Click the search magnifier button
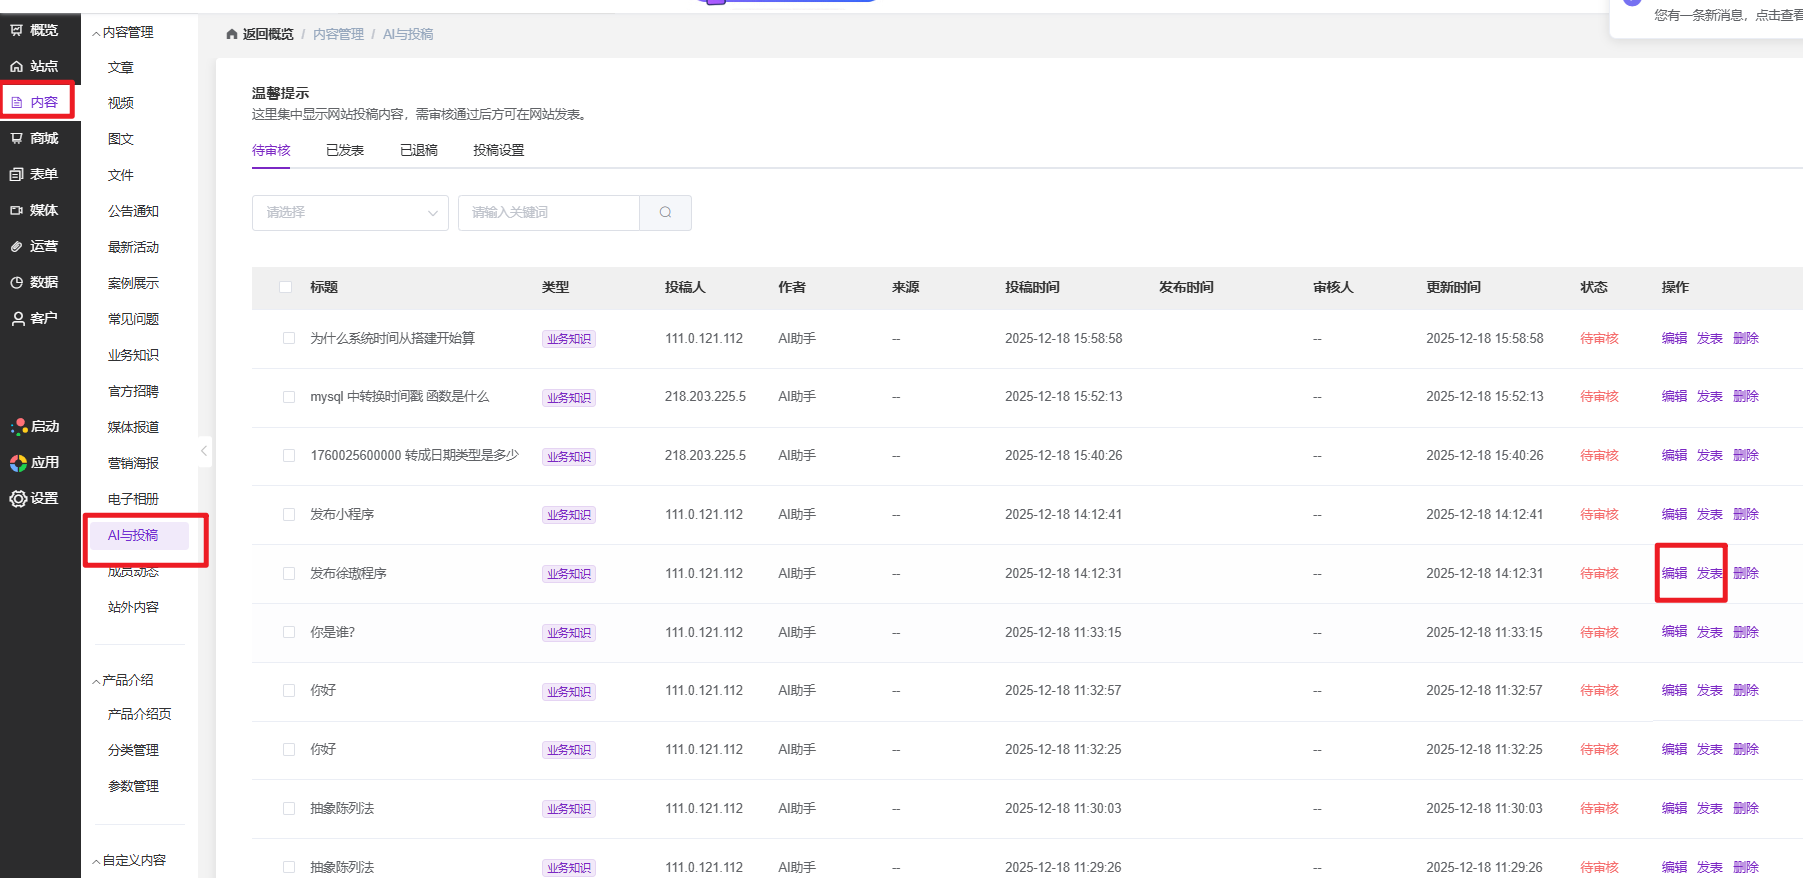 click(x=665, y=212)
